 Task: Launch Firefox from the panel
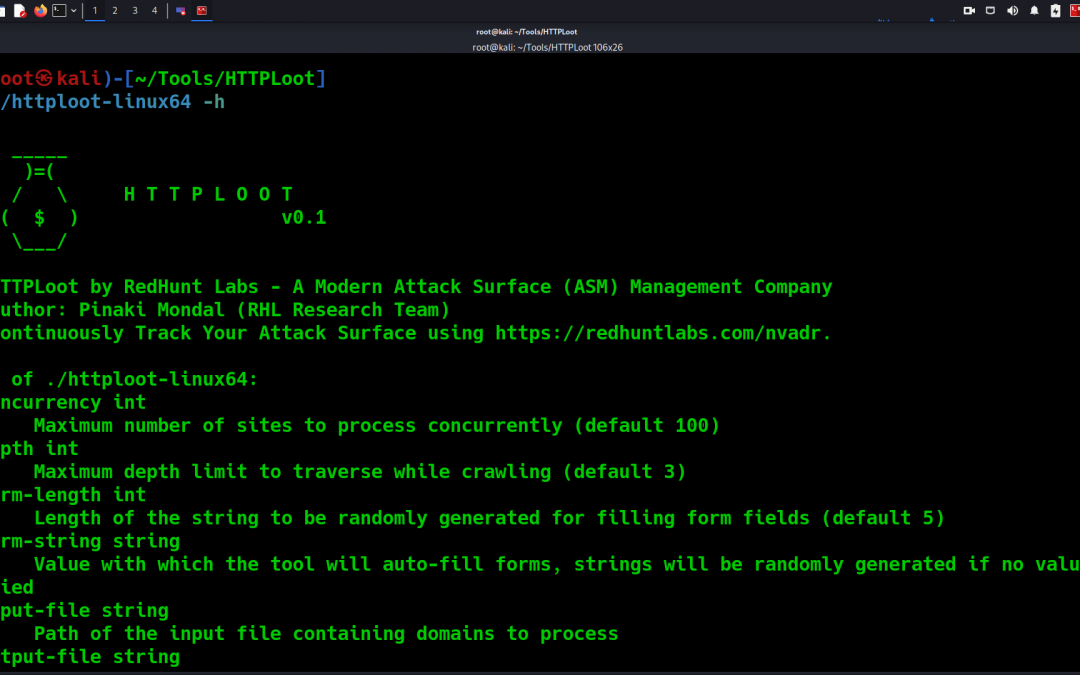pos(40,10)
